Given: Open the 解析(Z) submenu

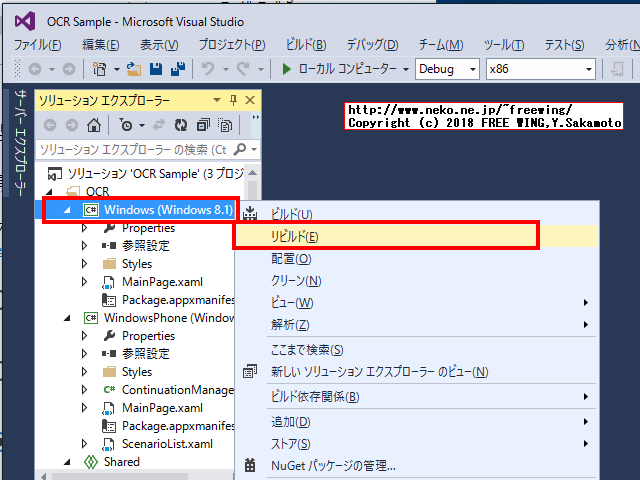Looking at the screenshot, I should tap(416, 324).
